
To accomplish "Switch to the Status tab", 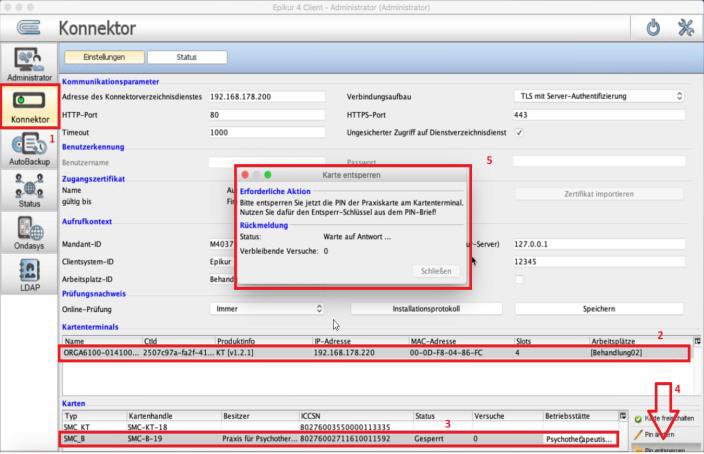I will [187, 57].
